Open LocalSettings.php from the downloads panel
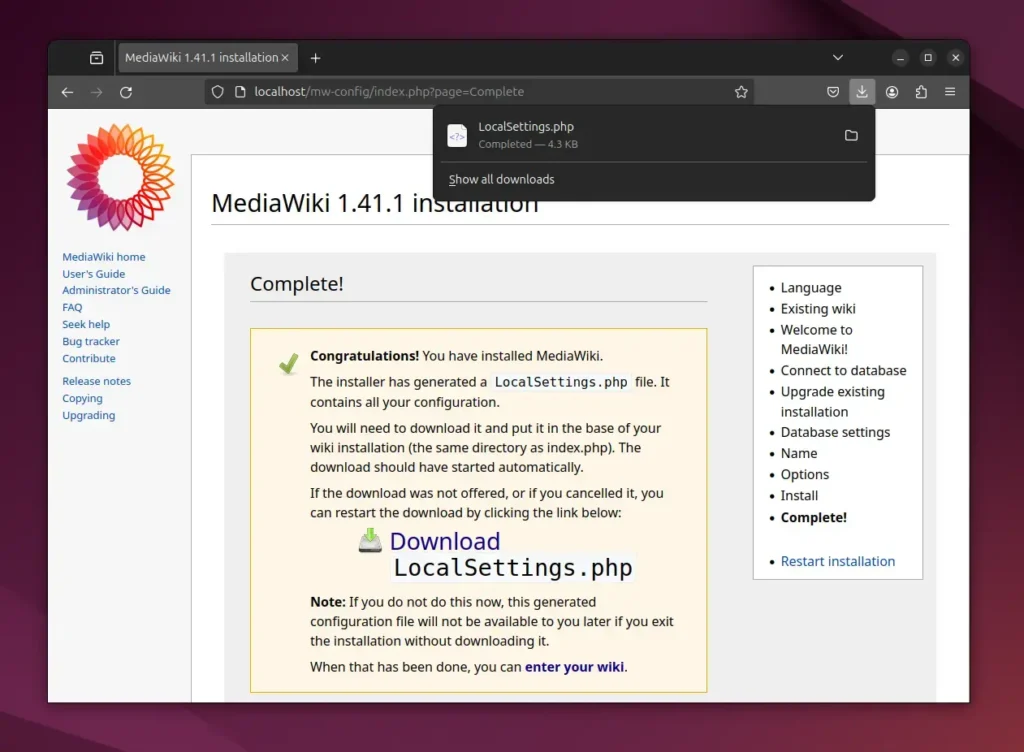Image resolution: width=1024 pixels, height=752 pixels. tap(637, 135)
